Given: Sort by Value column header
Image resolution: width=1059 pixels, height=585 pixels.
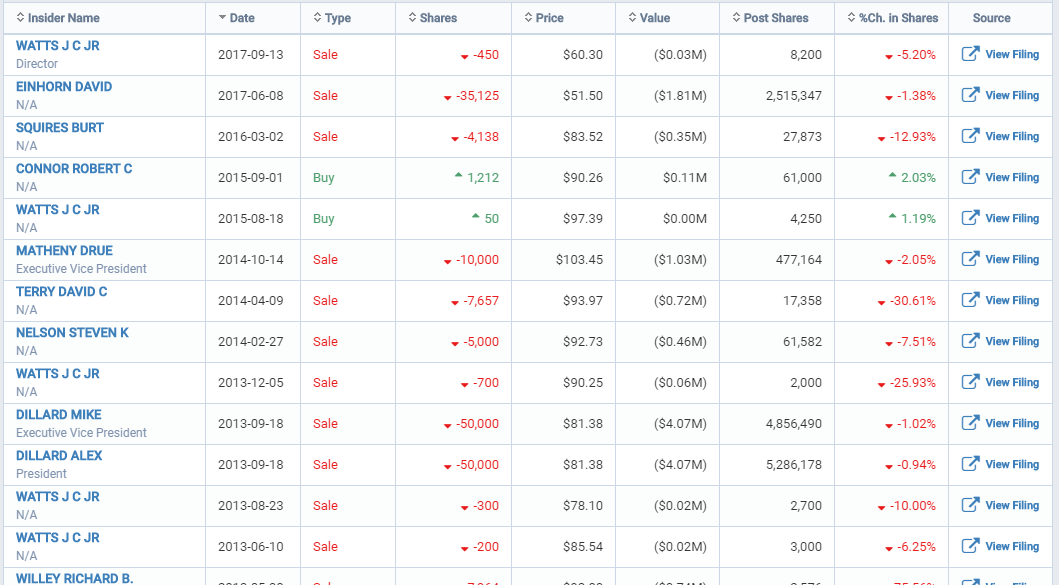Looking at the screenshot, I should click(654, 18).
